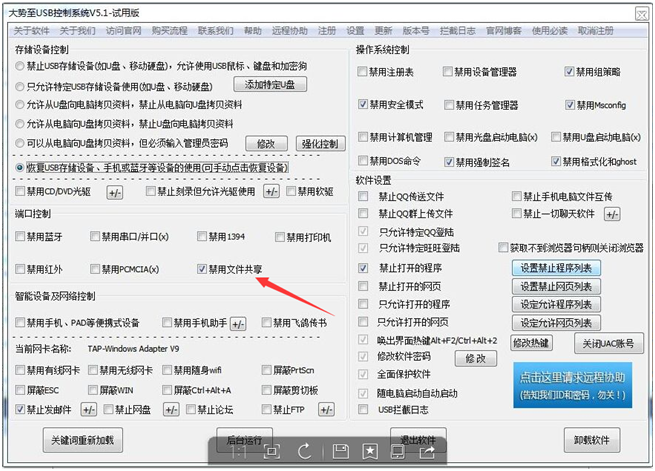Click the star favorite icon

point(370,451)
